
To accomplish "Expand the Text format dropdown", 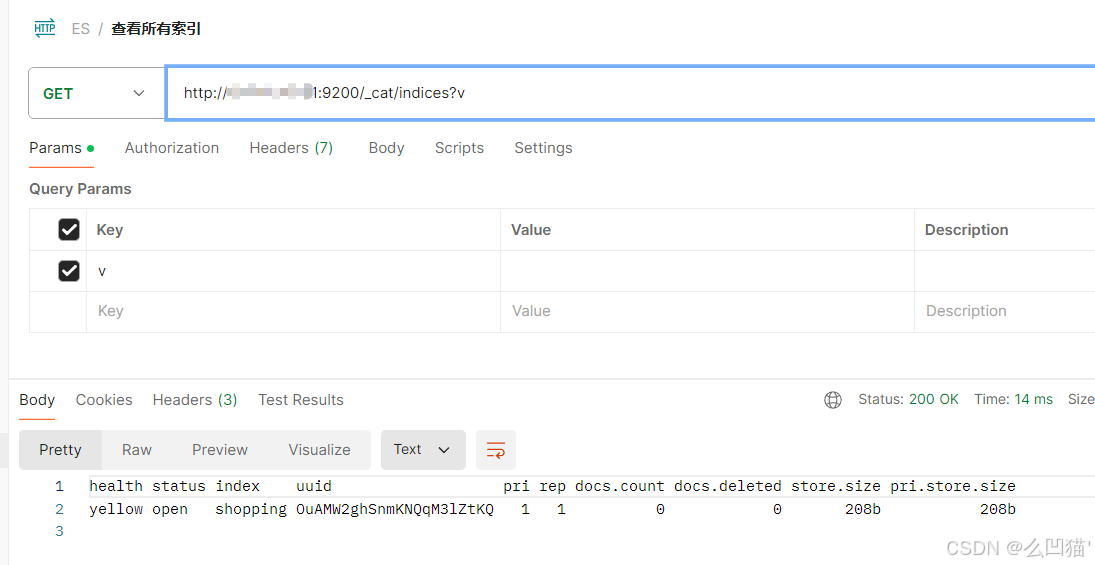I will (x=422, y=450).
